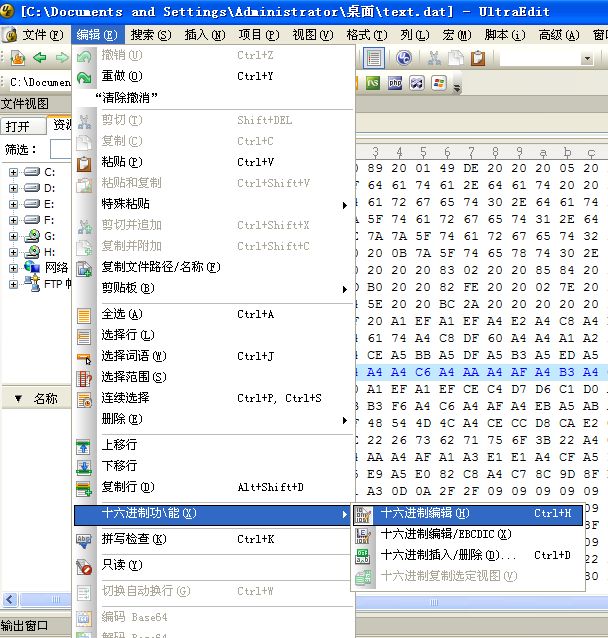This screenshot has height=638, width=608.
Task: Click the 全选 (Select All) icon
Action: pyautogui.click(x=84, y=316)
